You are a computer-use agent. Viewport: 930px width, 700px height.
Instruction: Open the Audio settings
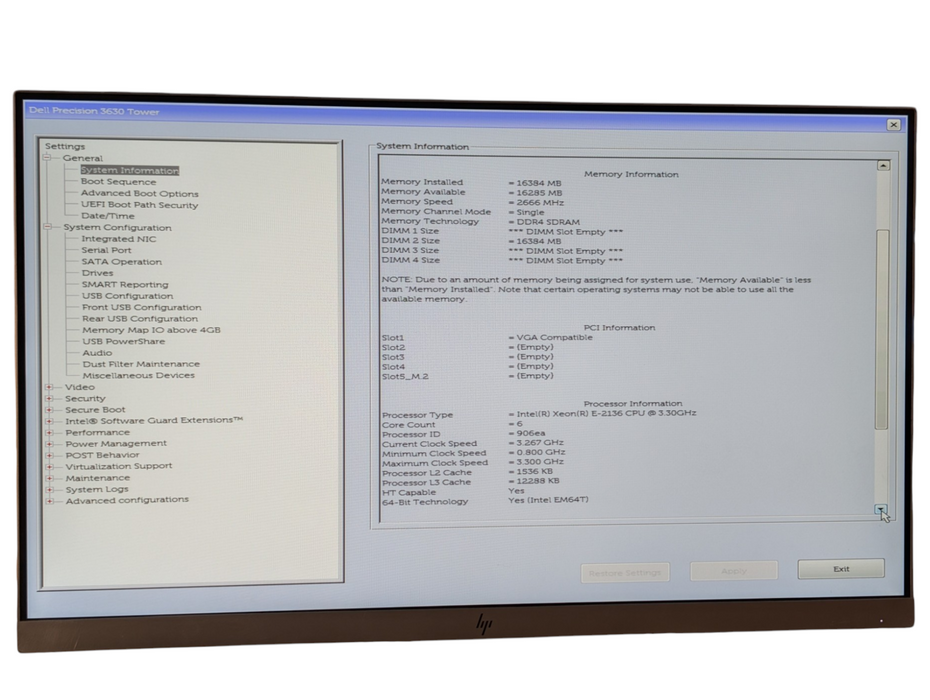click(x=97, y=352)
